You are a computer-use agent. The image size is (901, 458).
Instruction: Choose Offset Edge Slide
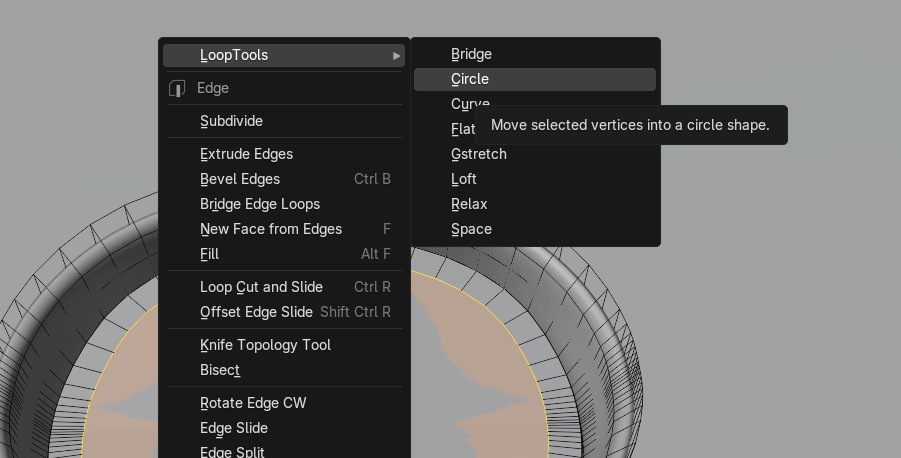coord(256,312)
